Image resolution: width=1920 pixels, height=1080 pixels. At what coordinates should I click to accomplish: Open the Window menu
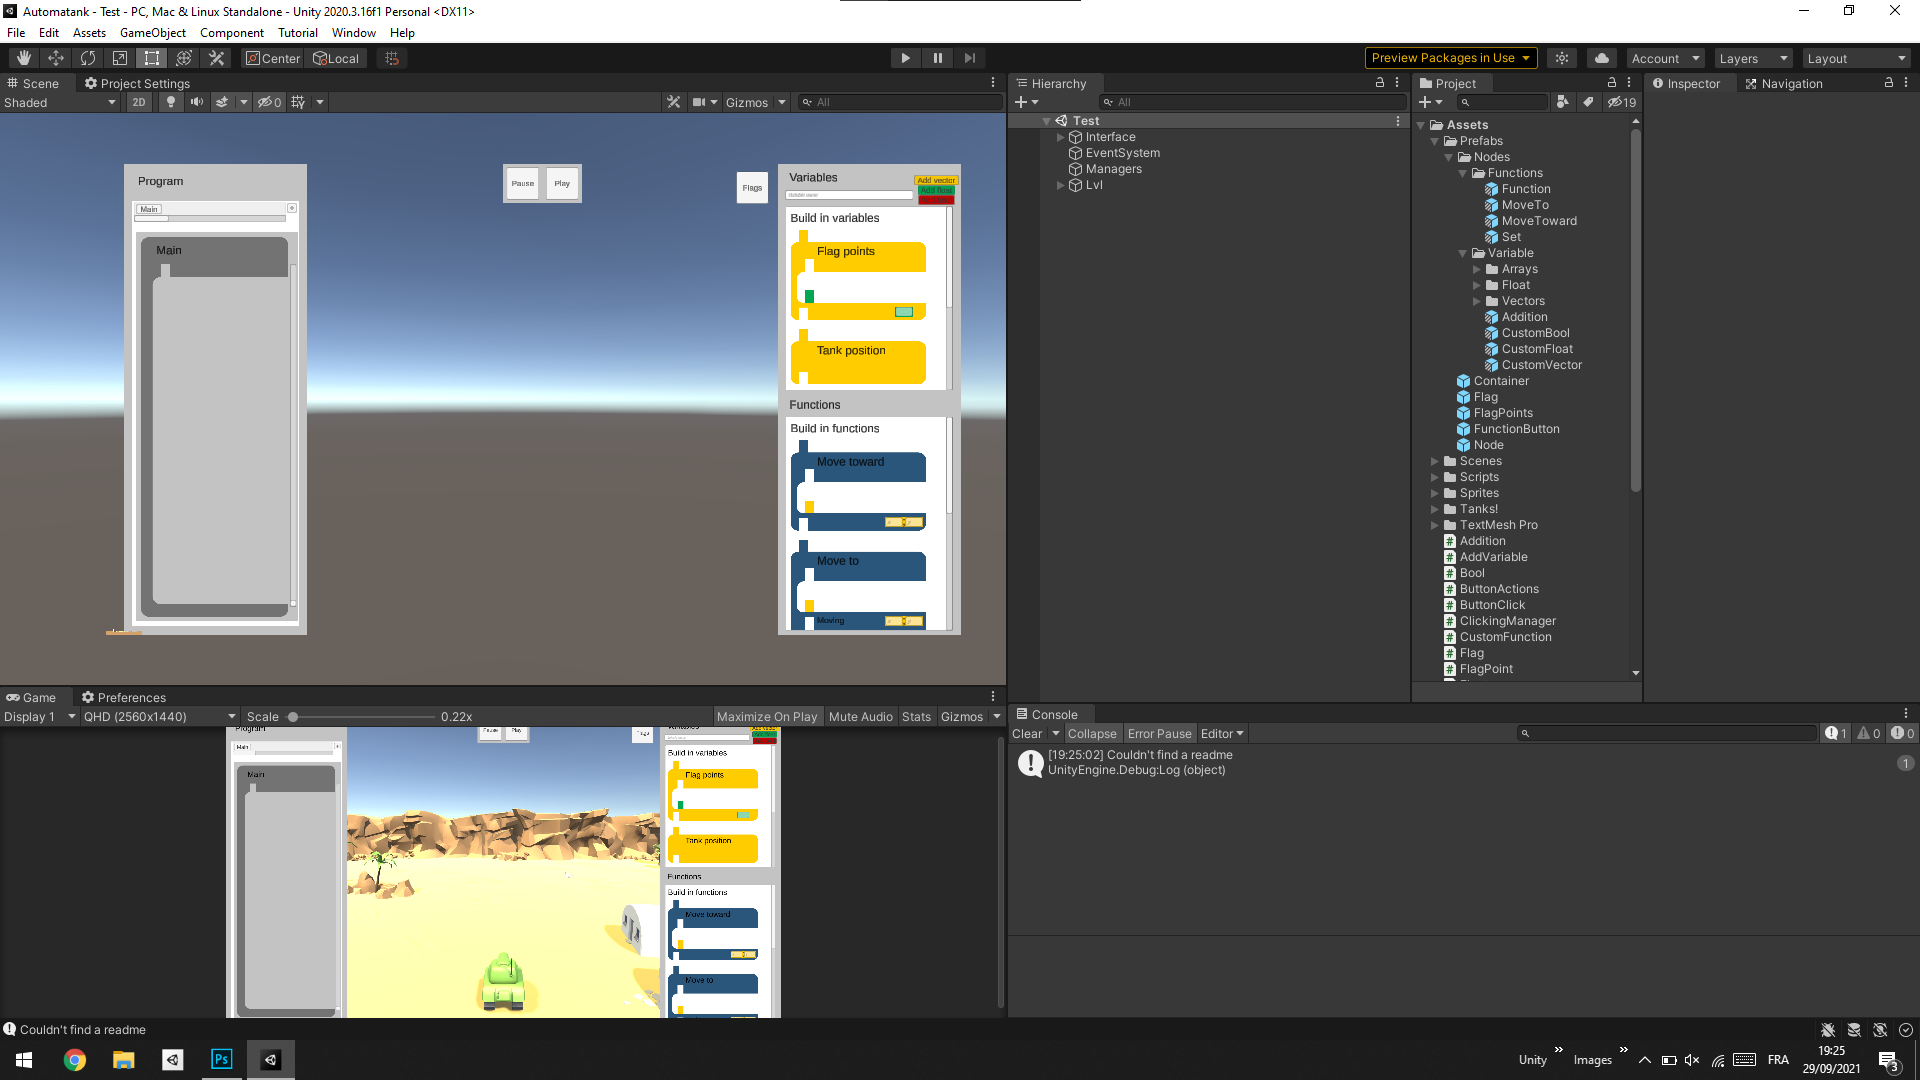coord(354,33)
